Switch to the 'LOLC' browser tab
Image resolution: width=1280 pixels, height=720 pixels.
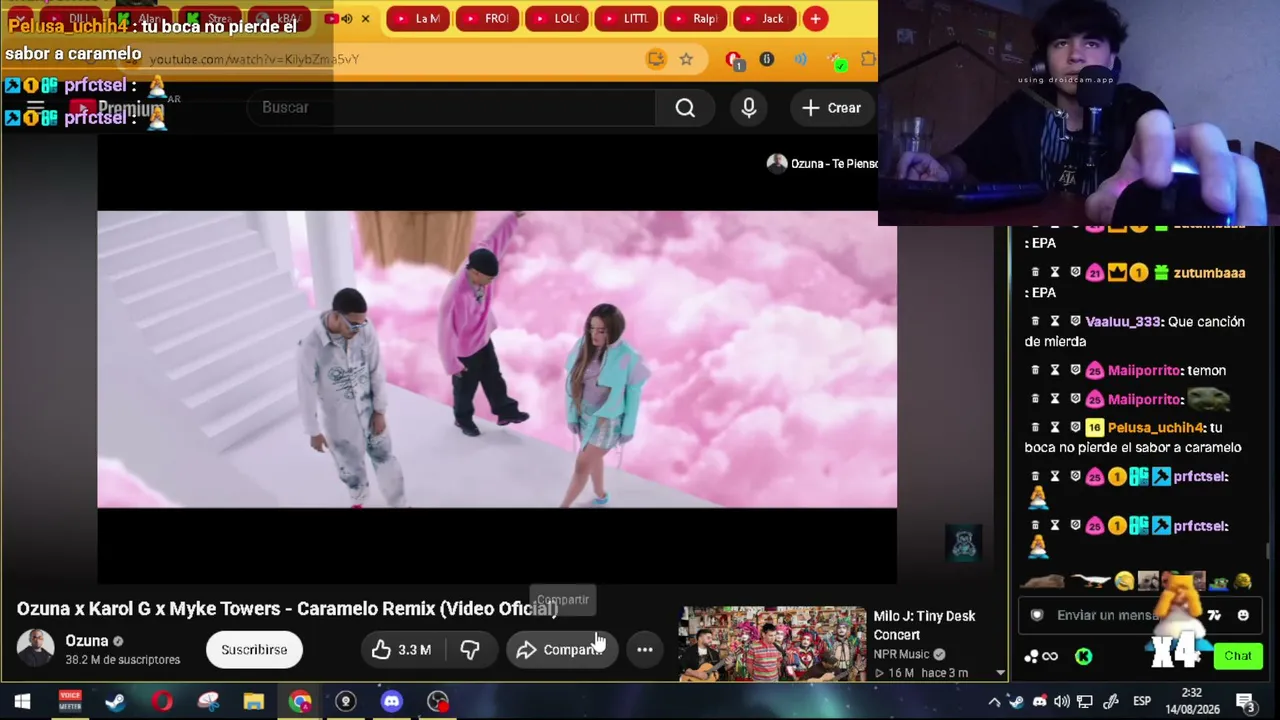(x=556, y=18)
